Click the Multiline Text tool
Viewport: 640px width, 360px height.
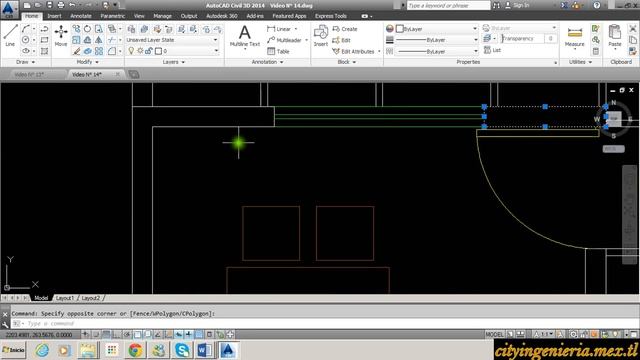click(x=244, y=36)
